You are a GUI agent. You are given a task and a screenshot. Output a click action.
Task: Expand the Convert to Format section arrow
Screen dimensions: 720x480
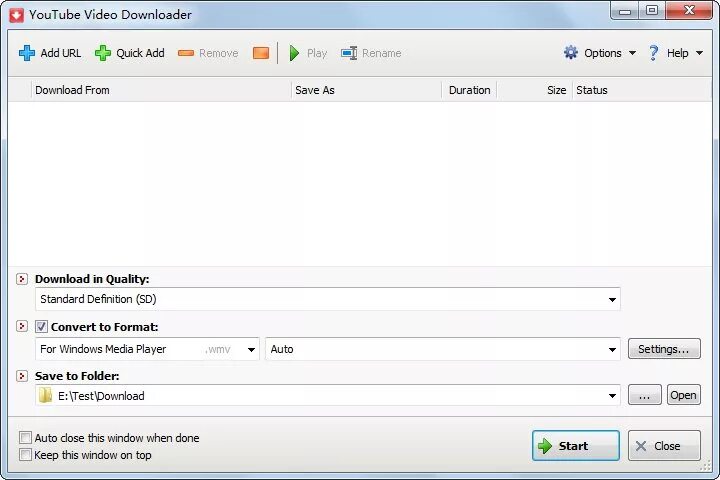pos(22,326)
